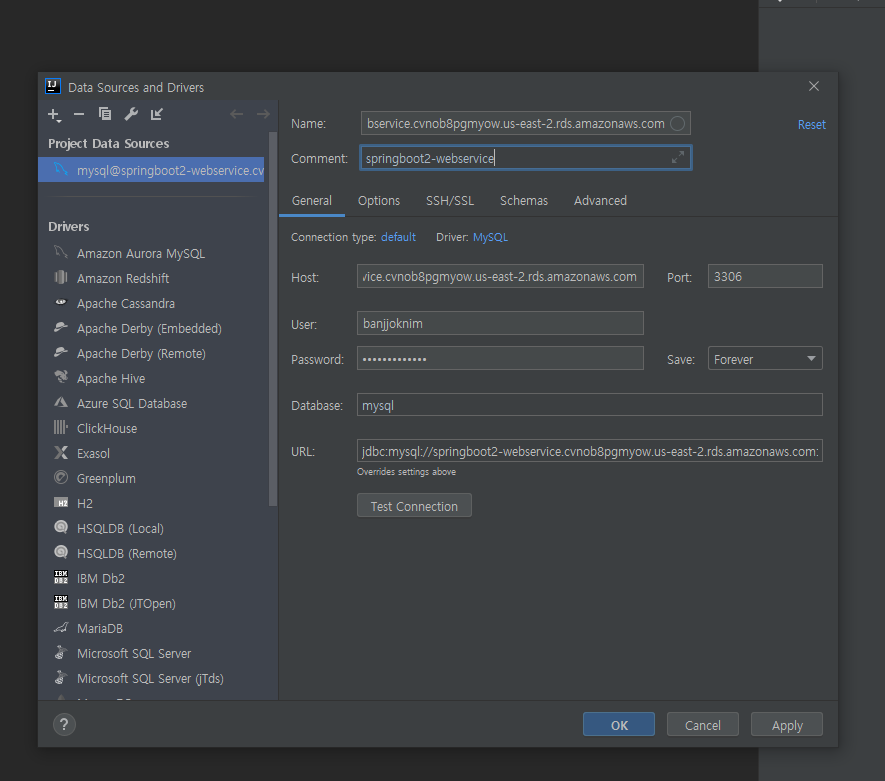
Task: Select IBM Db2 driver
Action: click(x=100, y=578)
